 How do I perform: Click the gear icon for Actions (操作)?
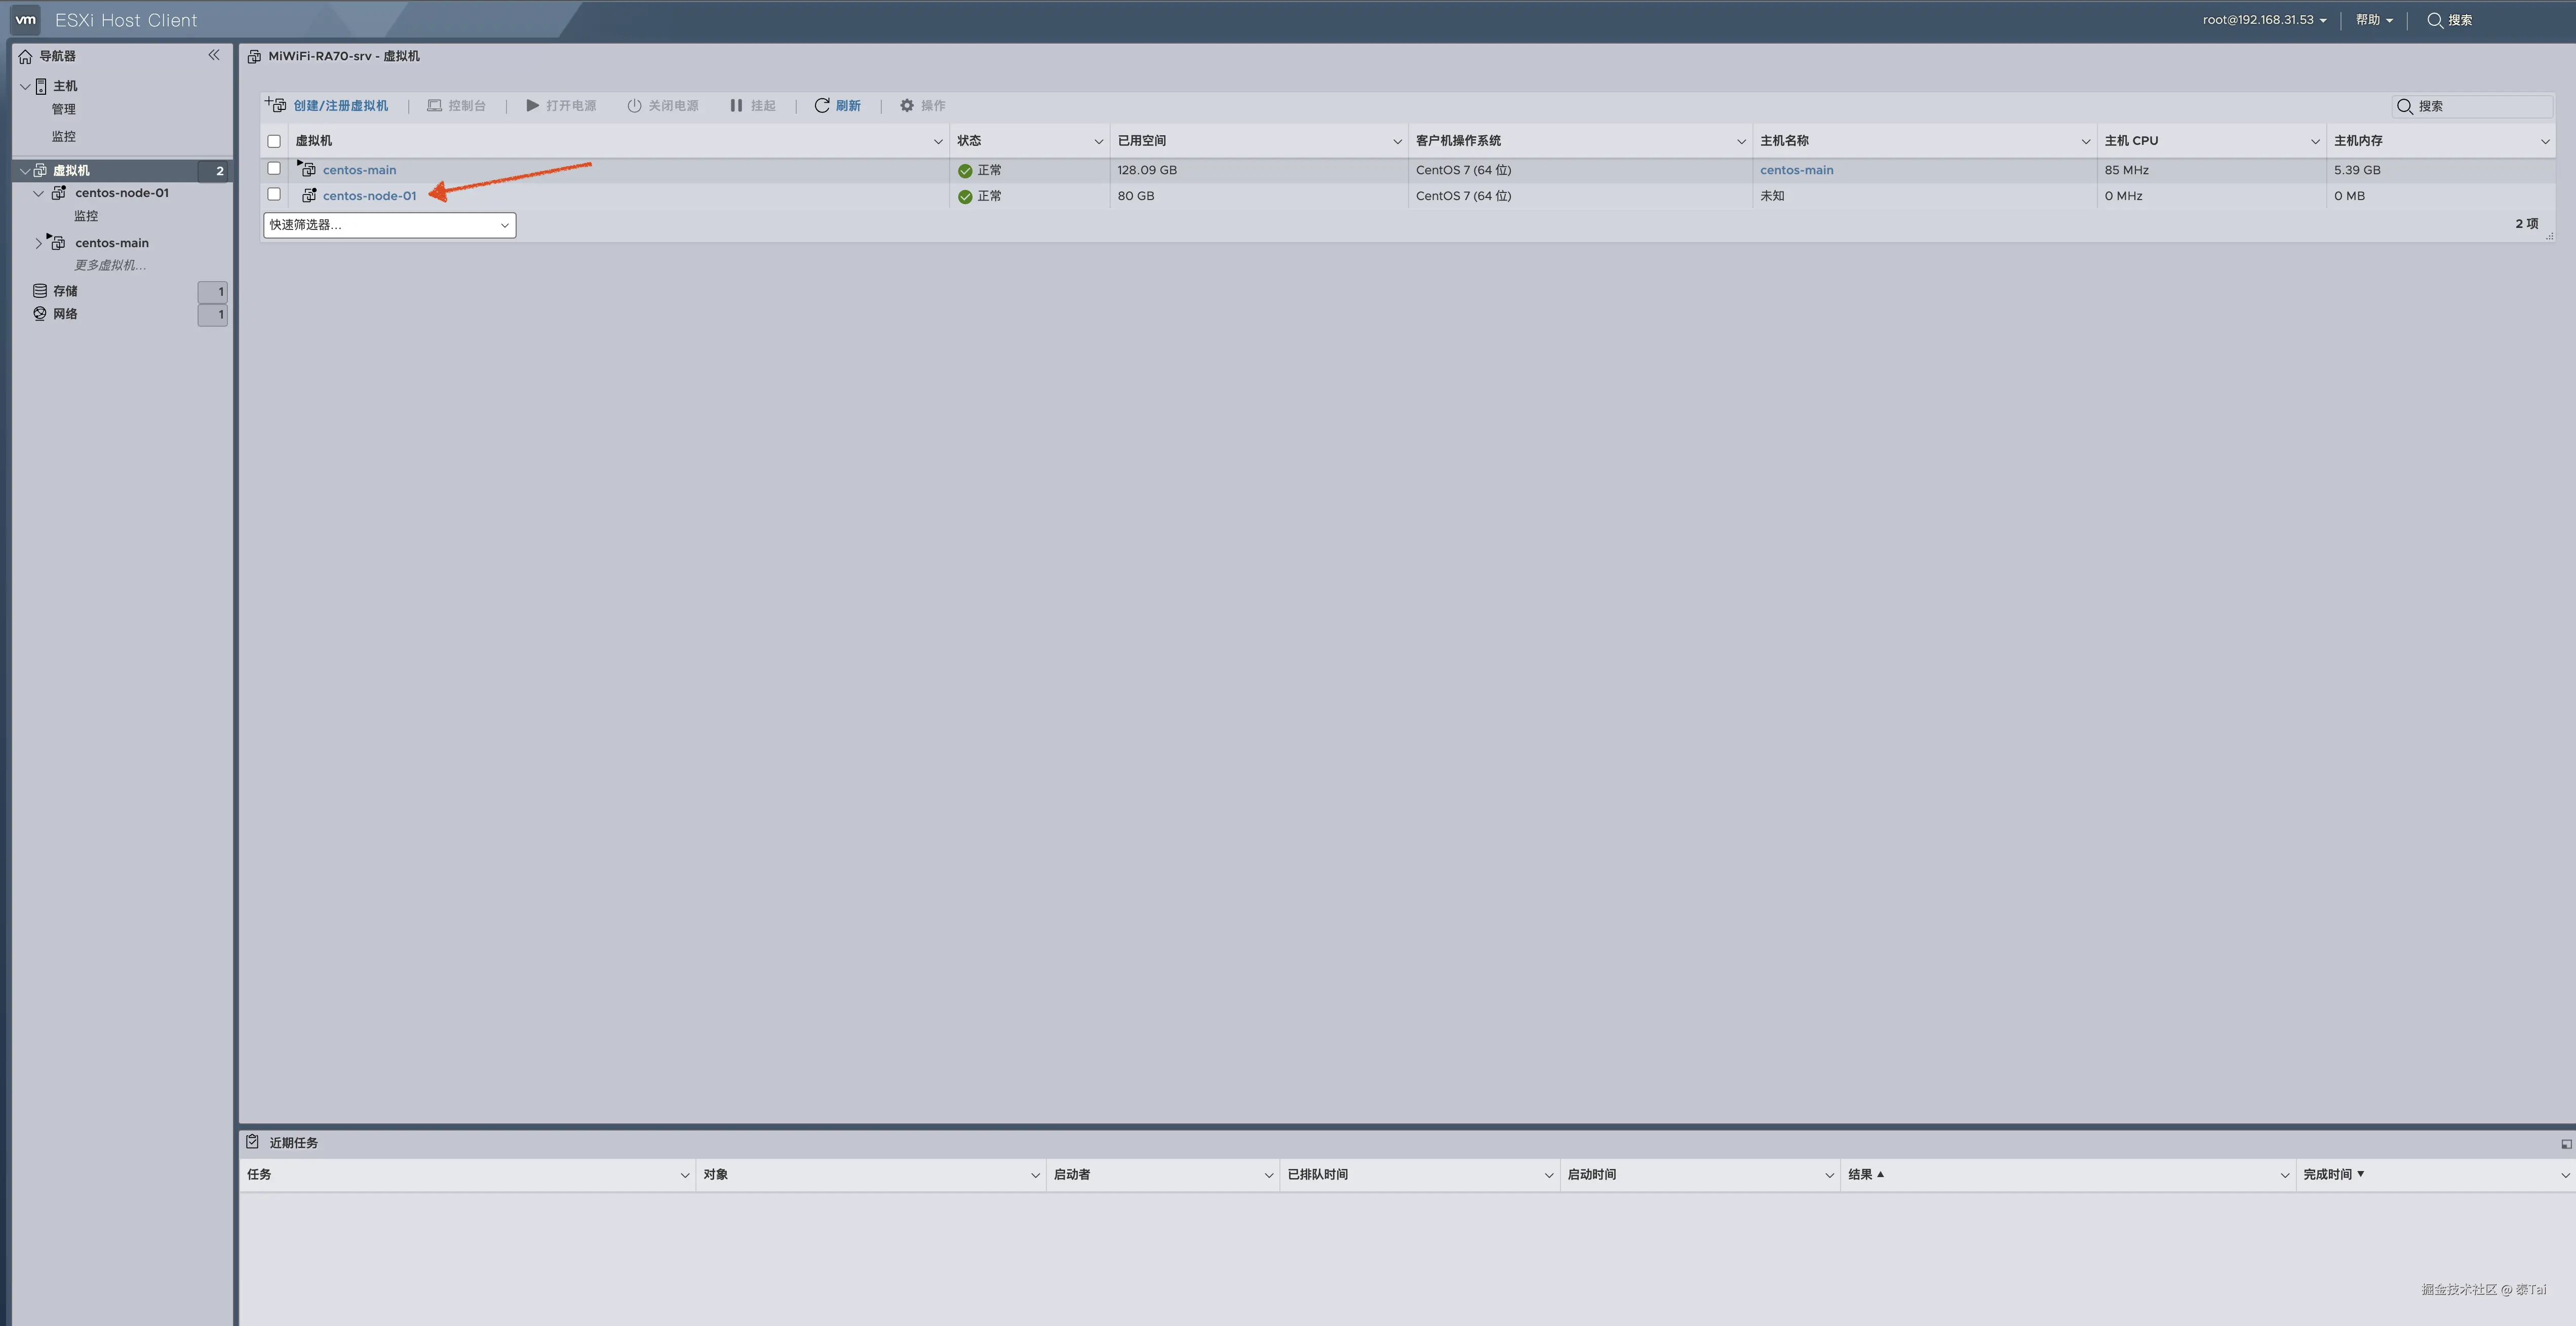(x=907, y=105)
